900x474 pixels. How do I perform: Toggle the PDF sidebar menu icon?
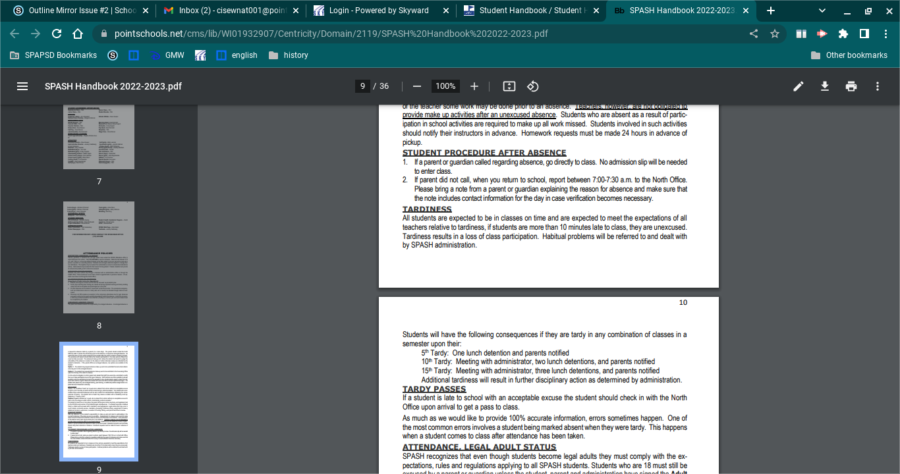[x=22, y=86]
